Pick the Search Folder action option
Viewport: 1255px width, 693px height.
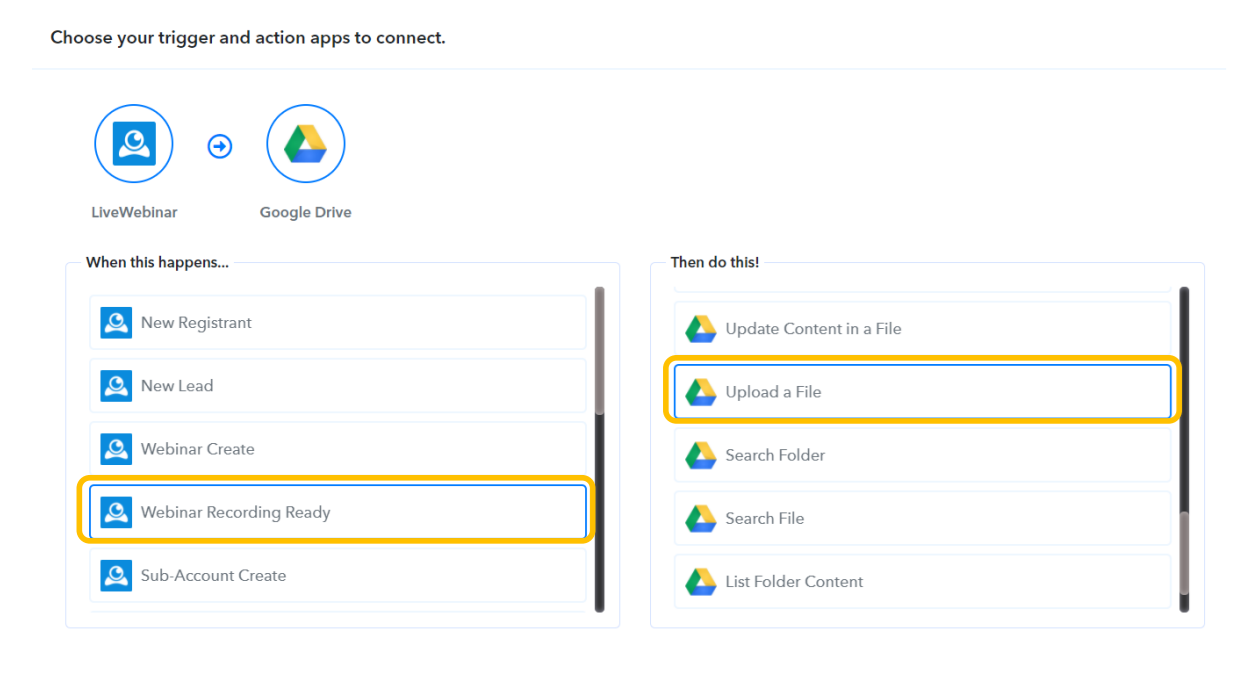(921, 455)
